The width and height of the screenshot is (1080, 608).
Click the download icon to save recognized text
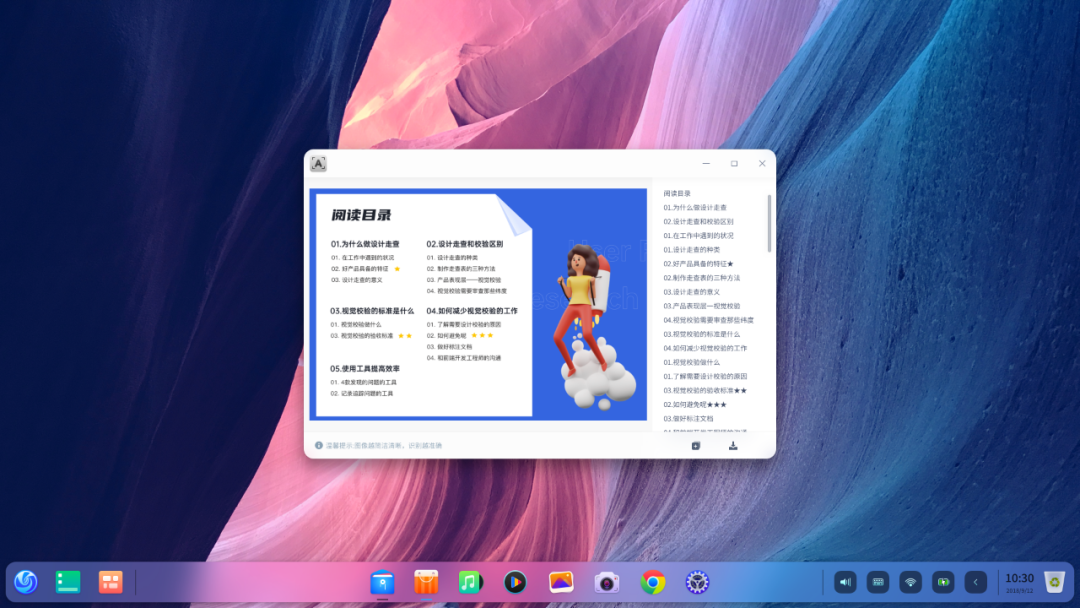(x=733, y=447)
